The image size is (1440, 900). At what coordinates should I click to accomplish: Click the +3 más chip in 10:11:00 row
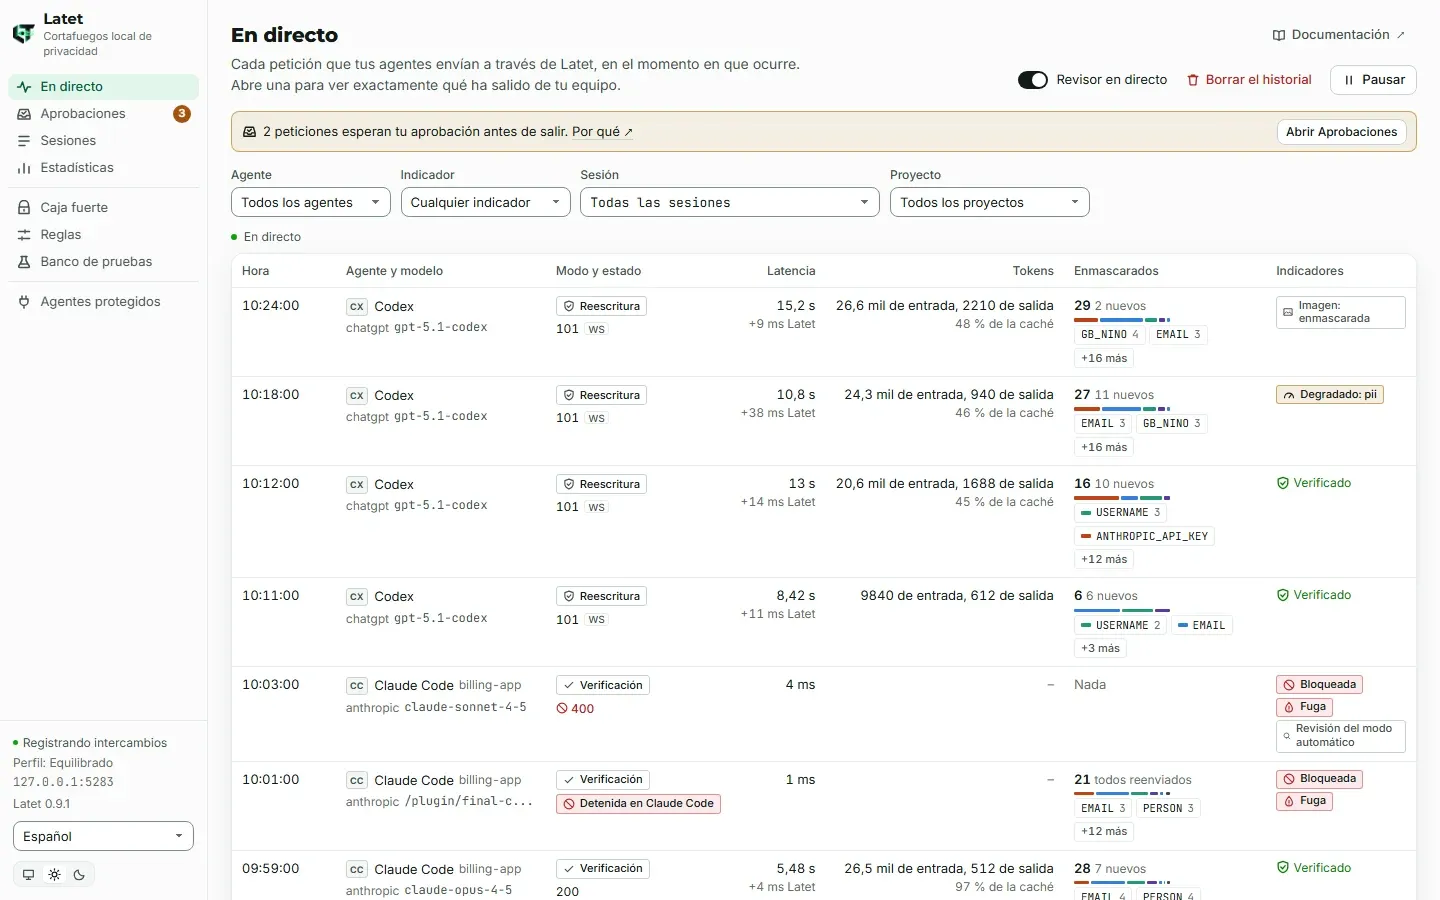1100,649
